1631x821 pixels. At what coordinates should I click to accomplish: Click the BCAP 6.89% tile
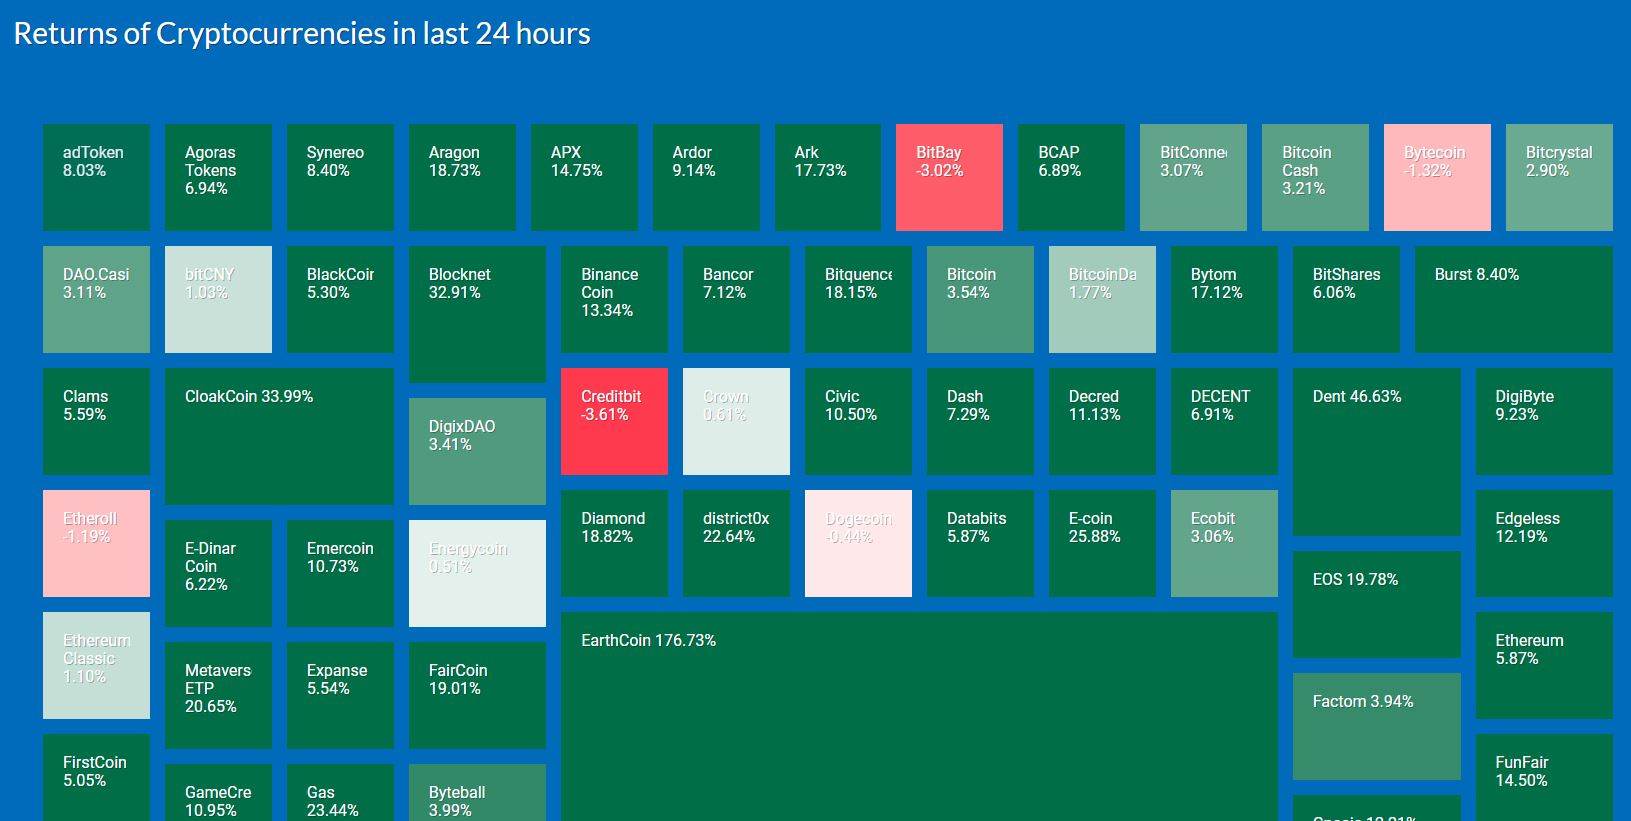tap(1071, 177)
